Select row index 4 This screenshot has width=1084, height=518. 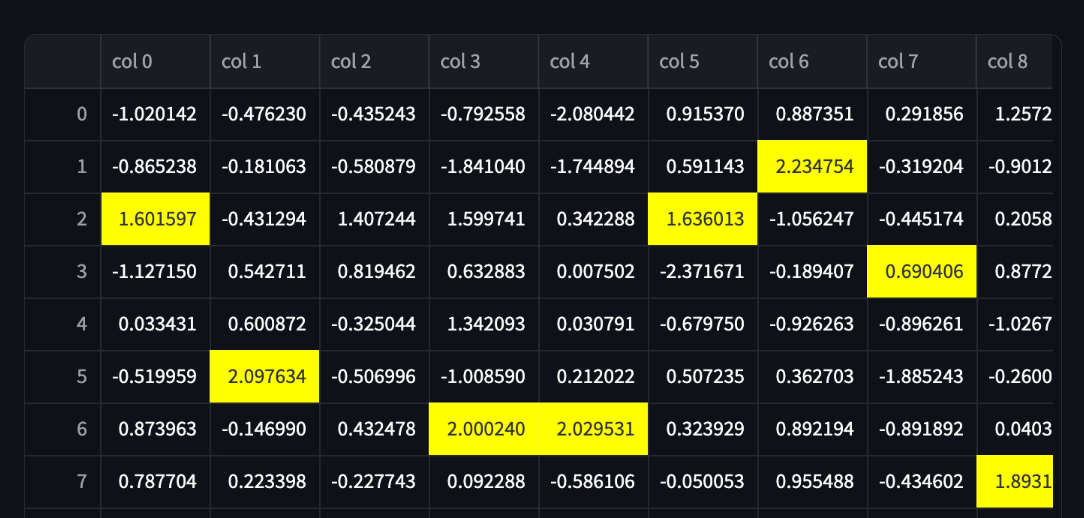click(63, 324)
